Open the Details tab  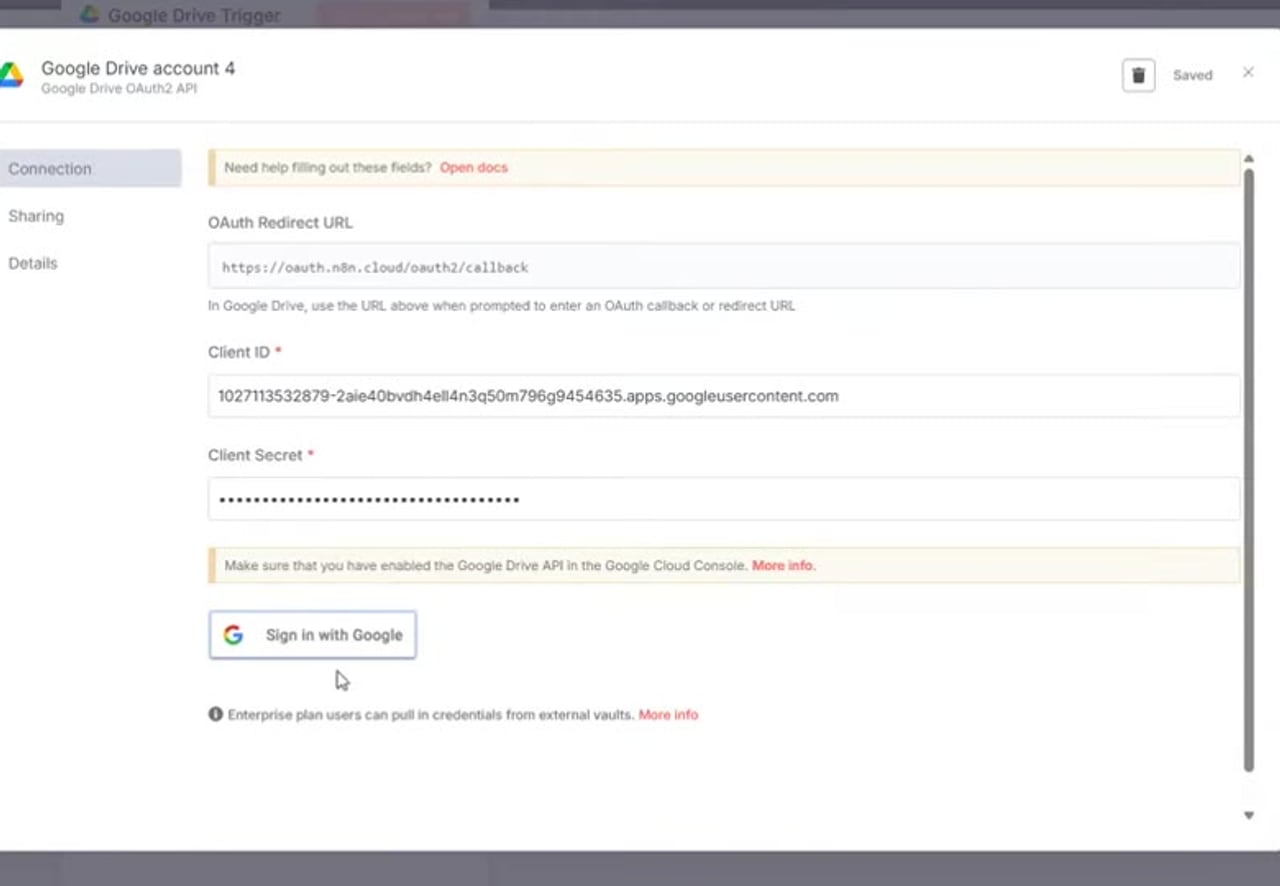coord(33,263)
